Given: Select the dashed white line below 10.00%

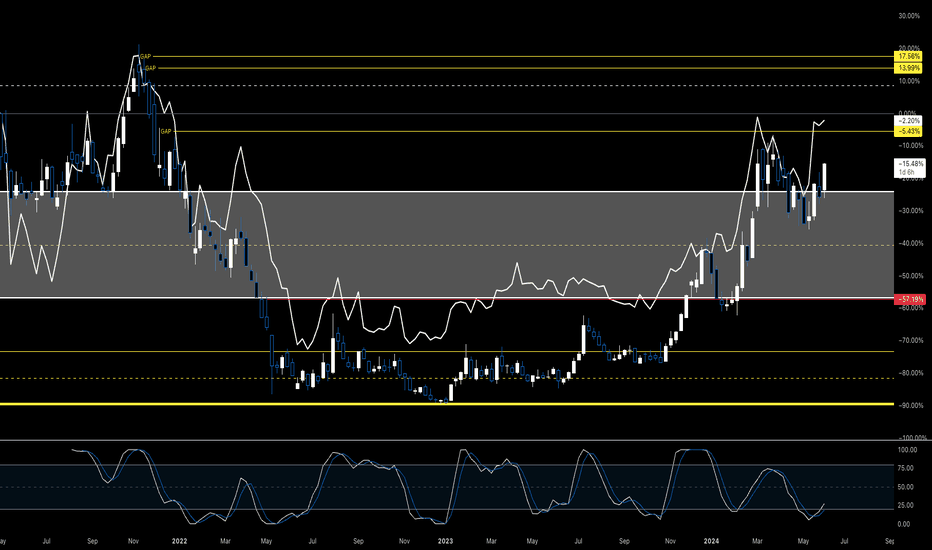Looking at the screenshot, I should click(447, 86).
